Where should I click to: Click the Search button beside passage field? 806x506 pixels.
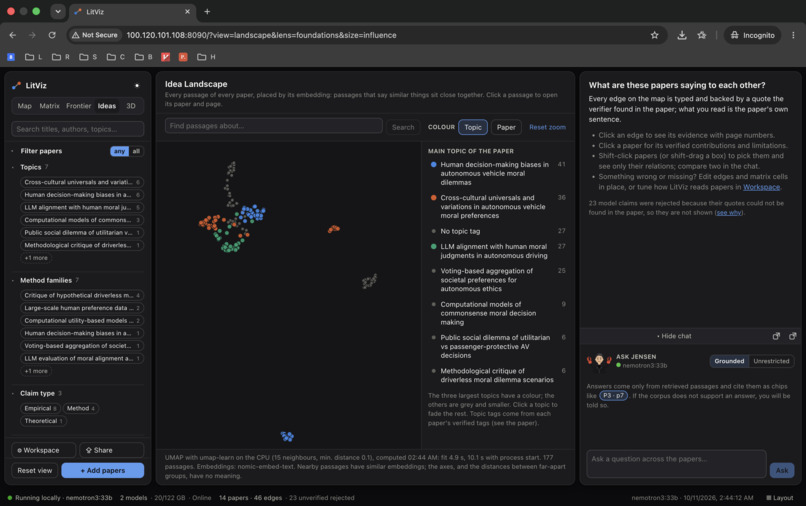click(403, 127)
